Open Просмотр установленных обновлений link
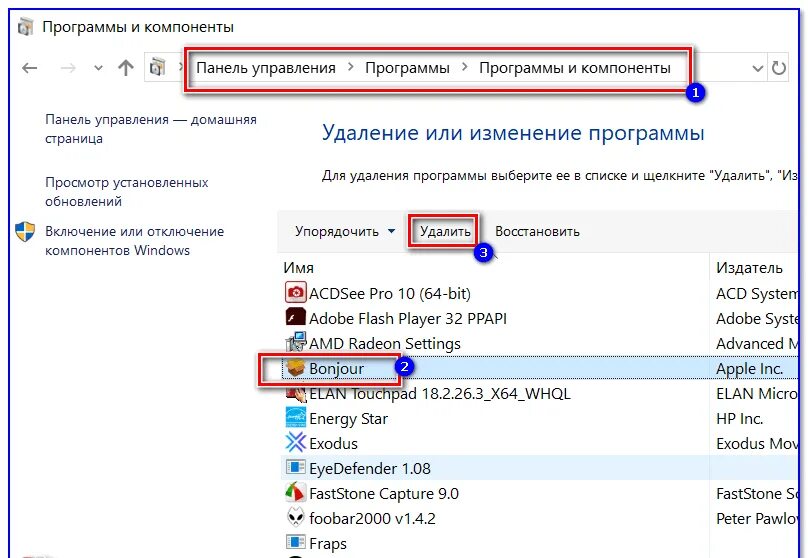Screen dimensions: 808x558 pos(127,192)
